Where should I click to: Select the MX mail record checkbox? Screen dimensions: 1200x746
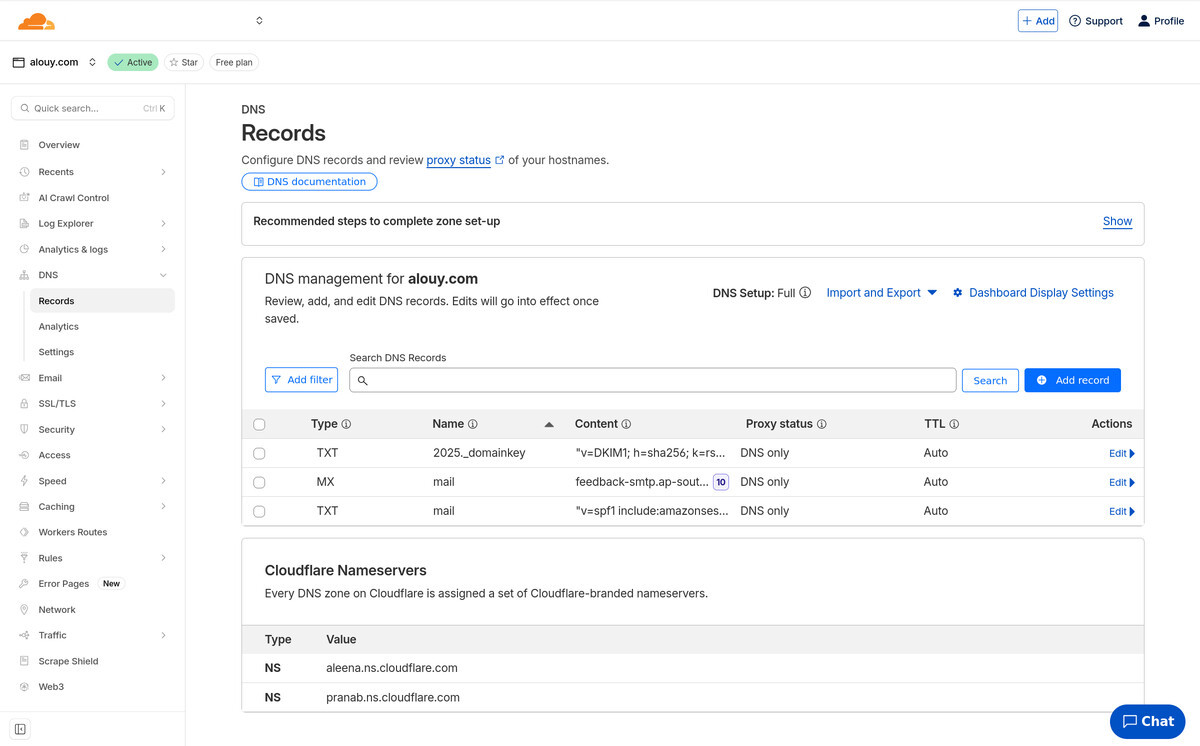click(x=259, y=482)
